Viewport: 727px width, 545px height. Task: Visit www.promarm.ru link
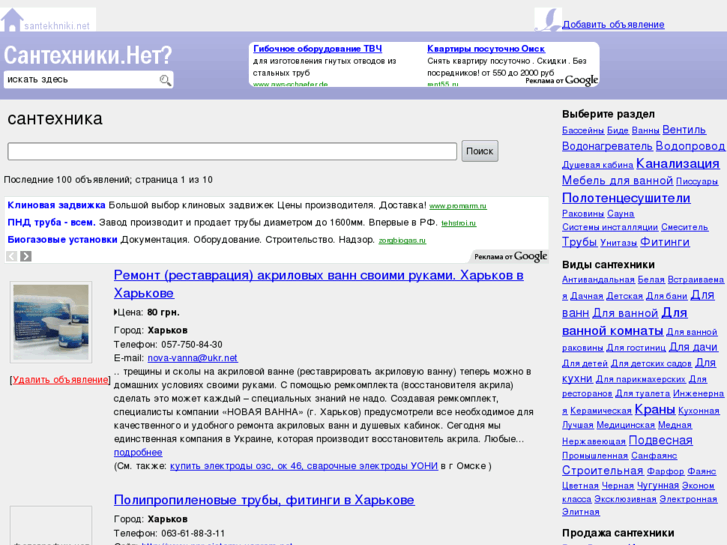click(x=458, y=206)
